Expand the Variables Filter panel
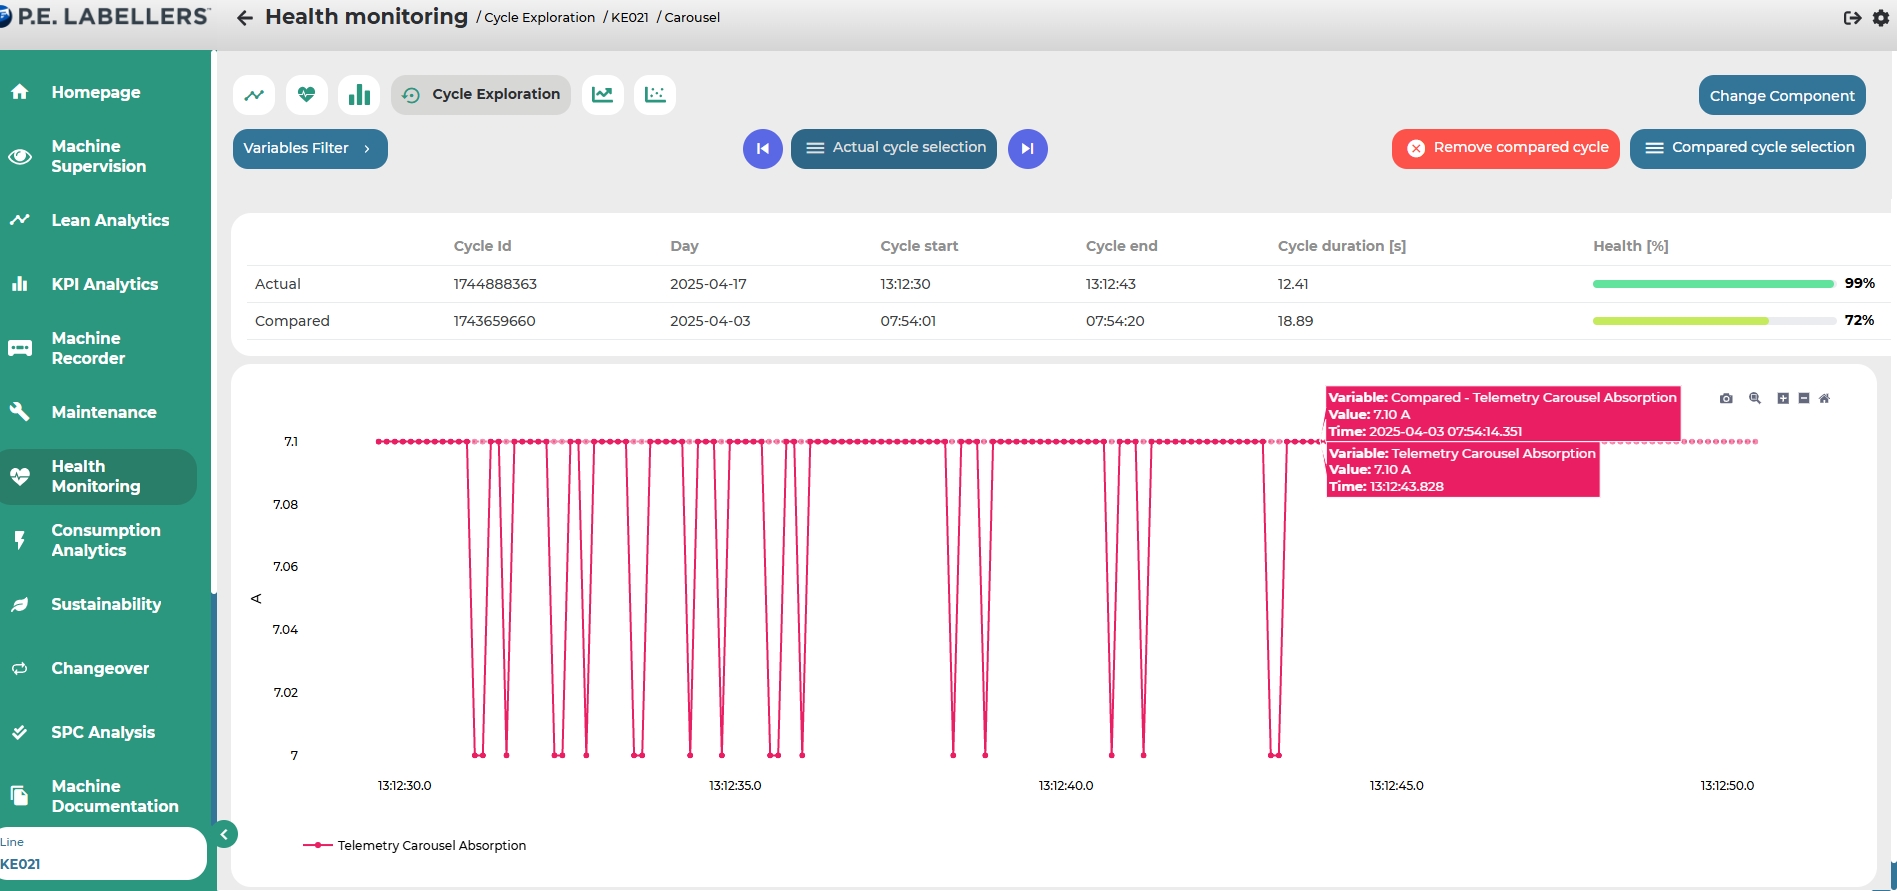Image resolution: width=1897 pixels, height=891 pixels. click(310, 149)
